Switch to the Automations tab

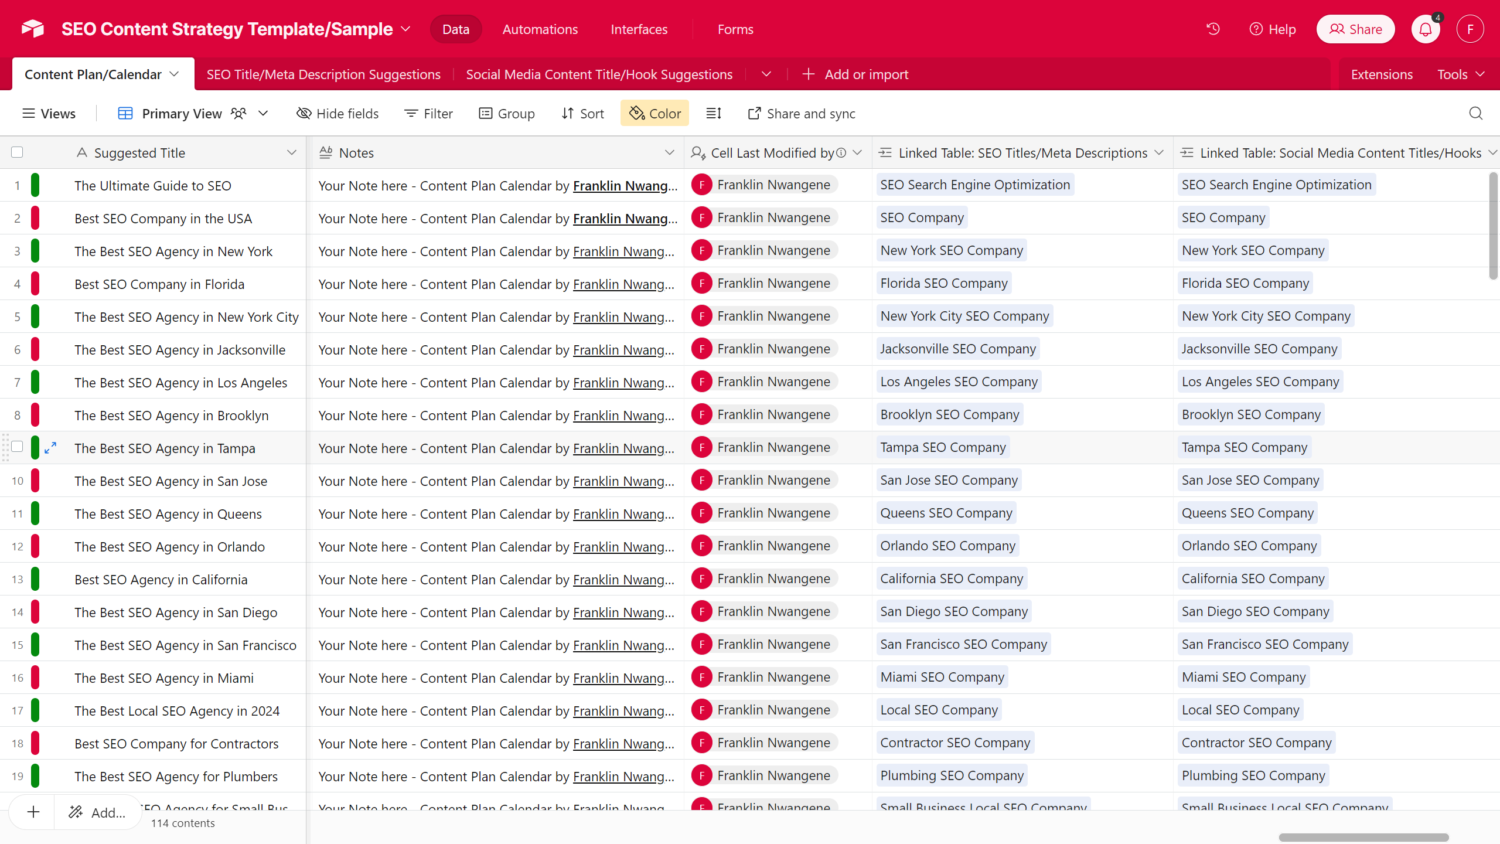[540, 29]
